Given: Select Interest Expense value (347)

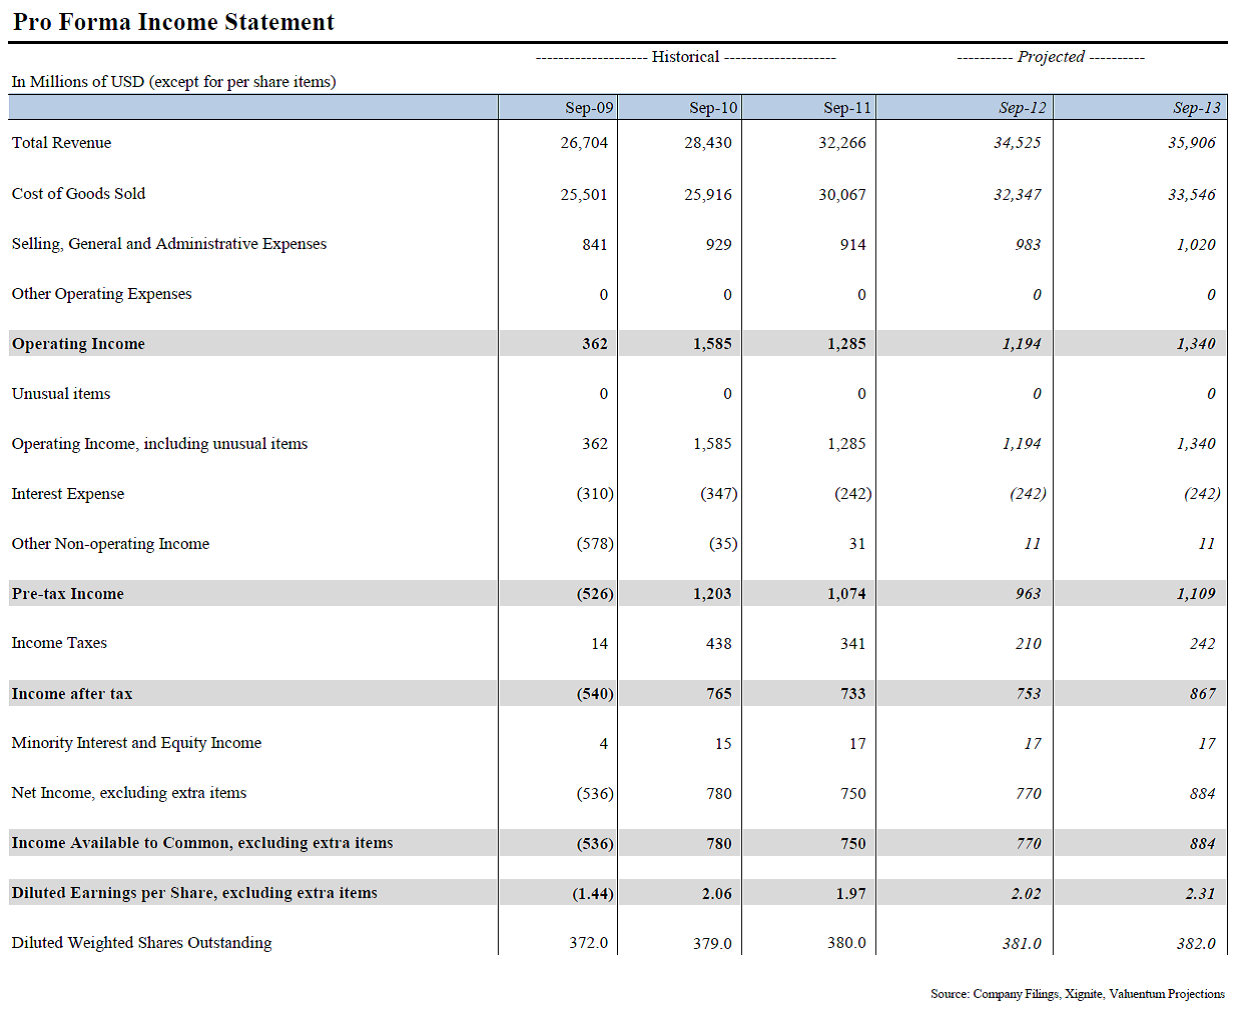Looking at the screenshot, I should tap(719, 494).
